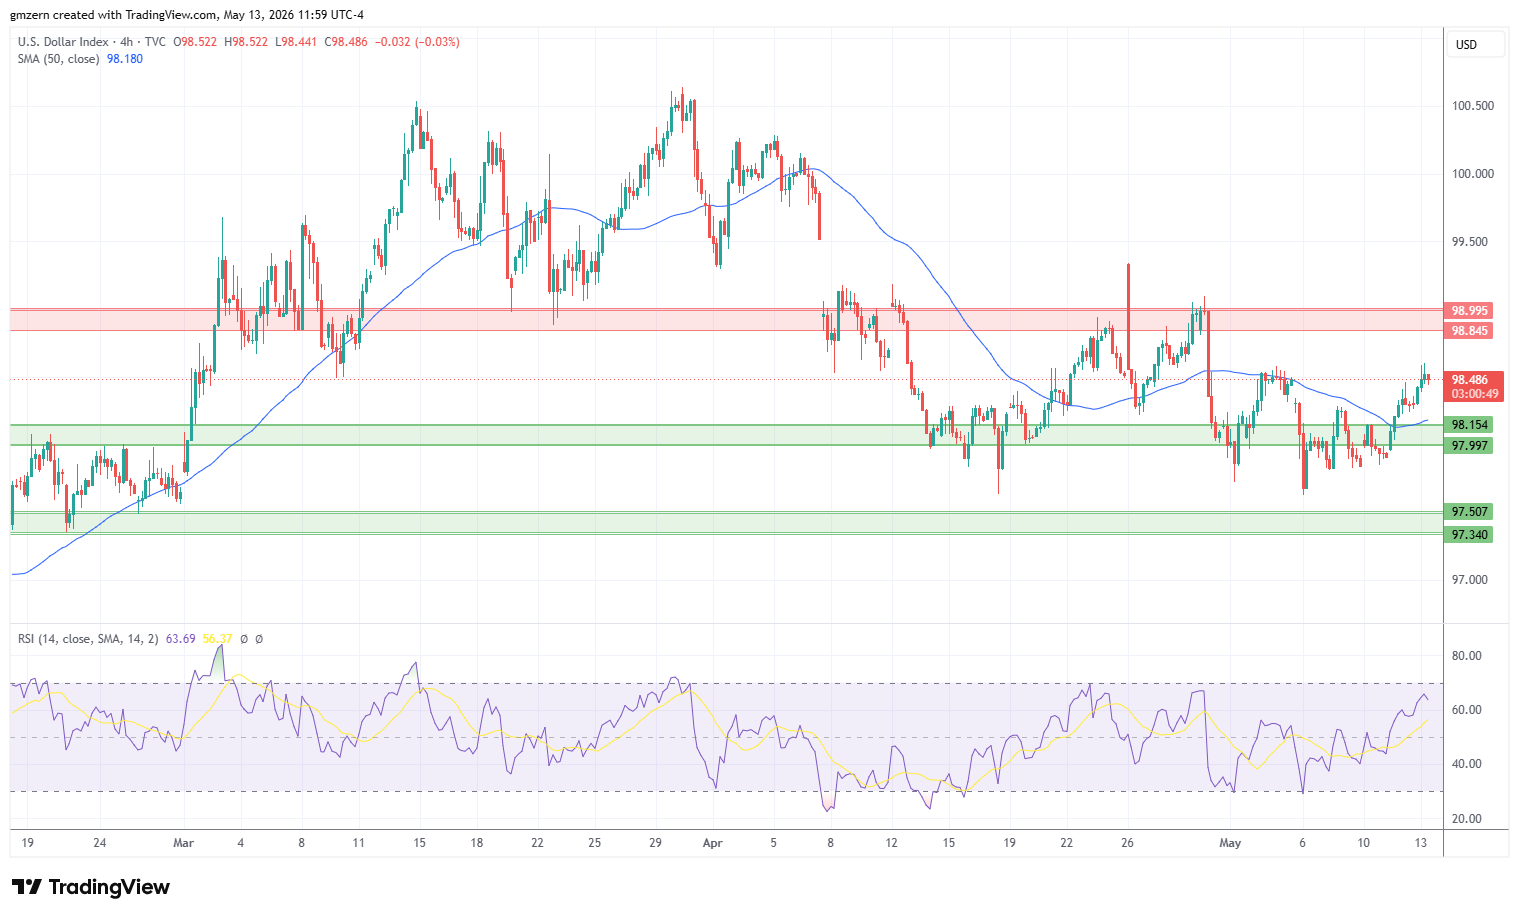Click the 100.000 price axis tick

point(1473,174)
